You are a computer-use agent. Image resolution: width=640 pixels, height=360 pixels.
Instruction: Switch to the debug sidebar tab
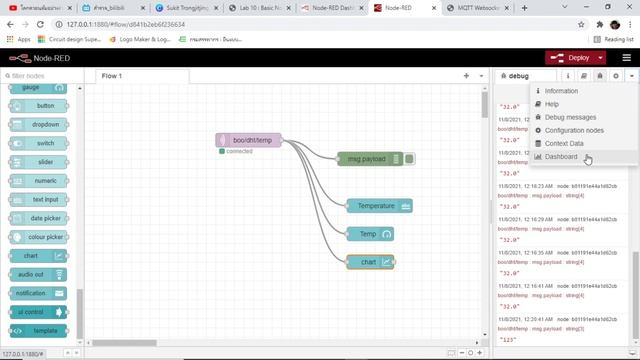525,76
